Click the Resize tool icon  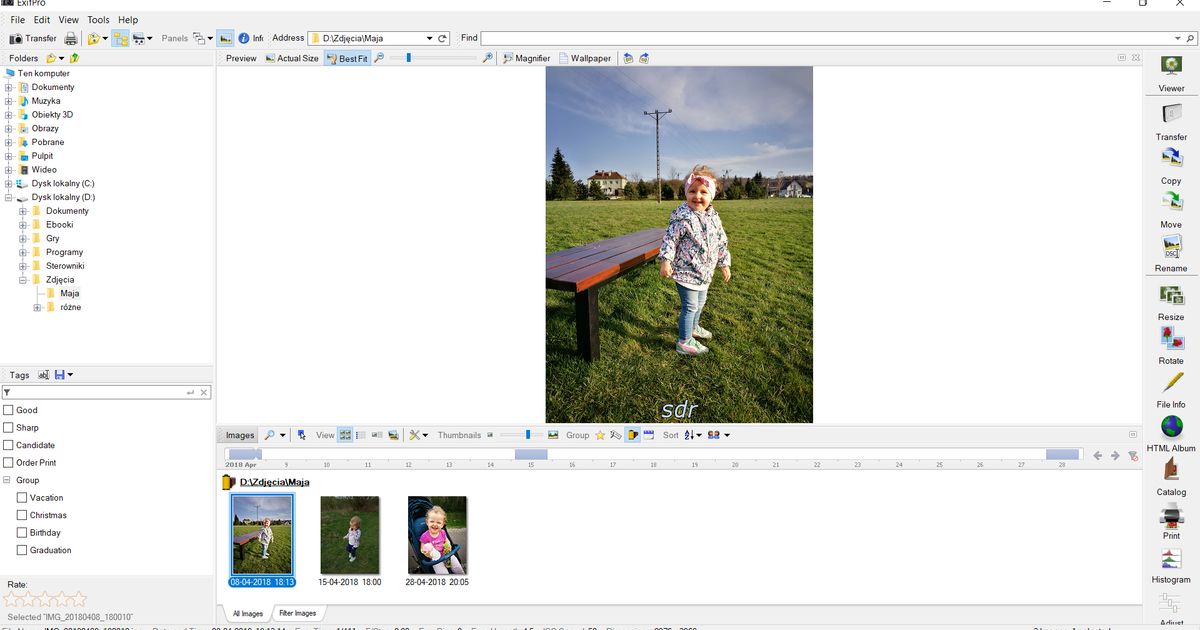click(x=1171, y=296)
